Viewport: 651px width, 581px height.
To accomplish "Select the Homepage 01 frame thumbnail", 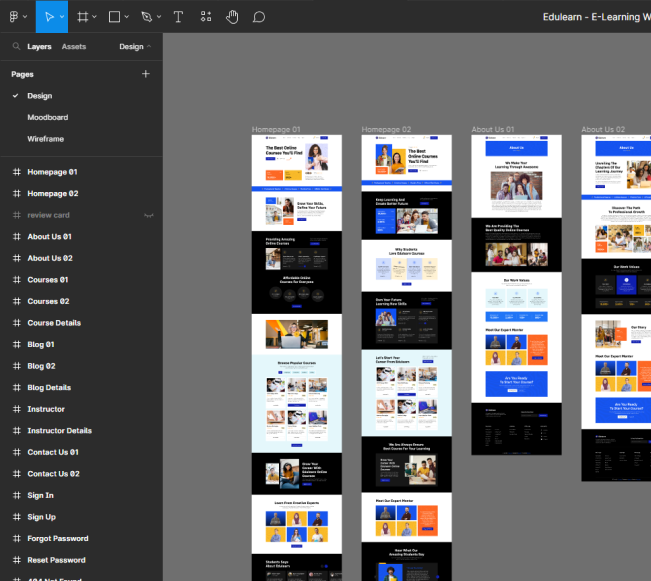I will (x=297, y=358).
